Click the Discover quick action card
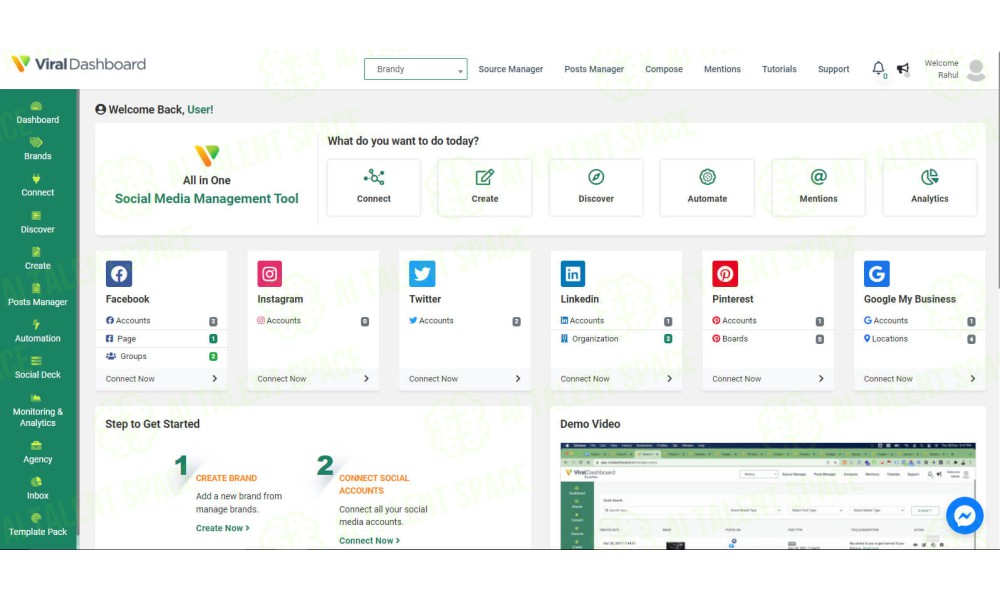1000x600 pixels. tap(596, 187)
